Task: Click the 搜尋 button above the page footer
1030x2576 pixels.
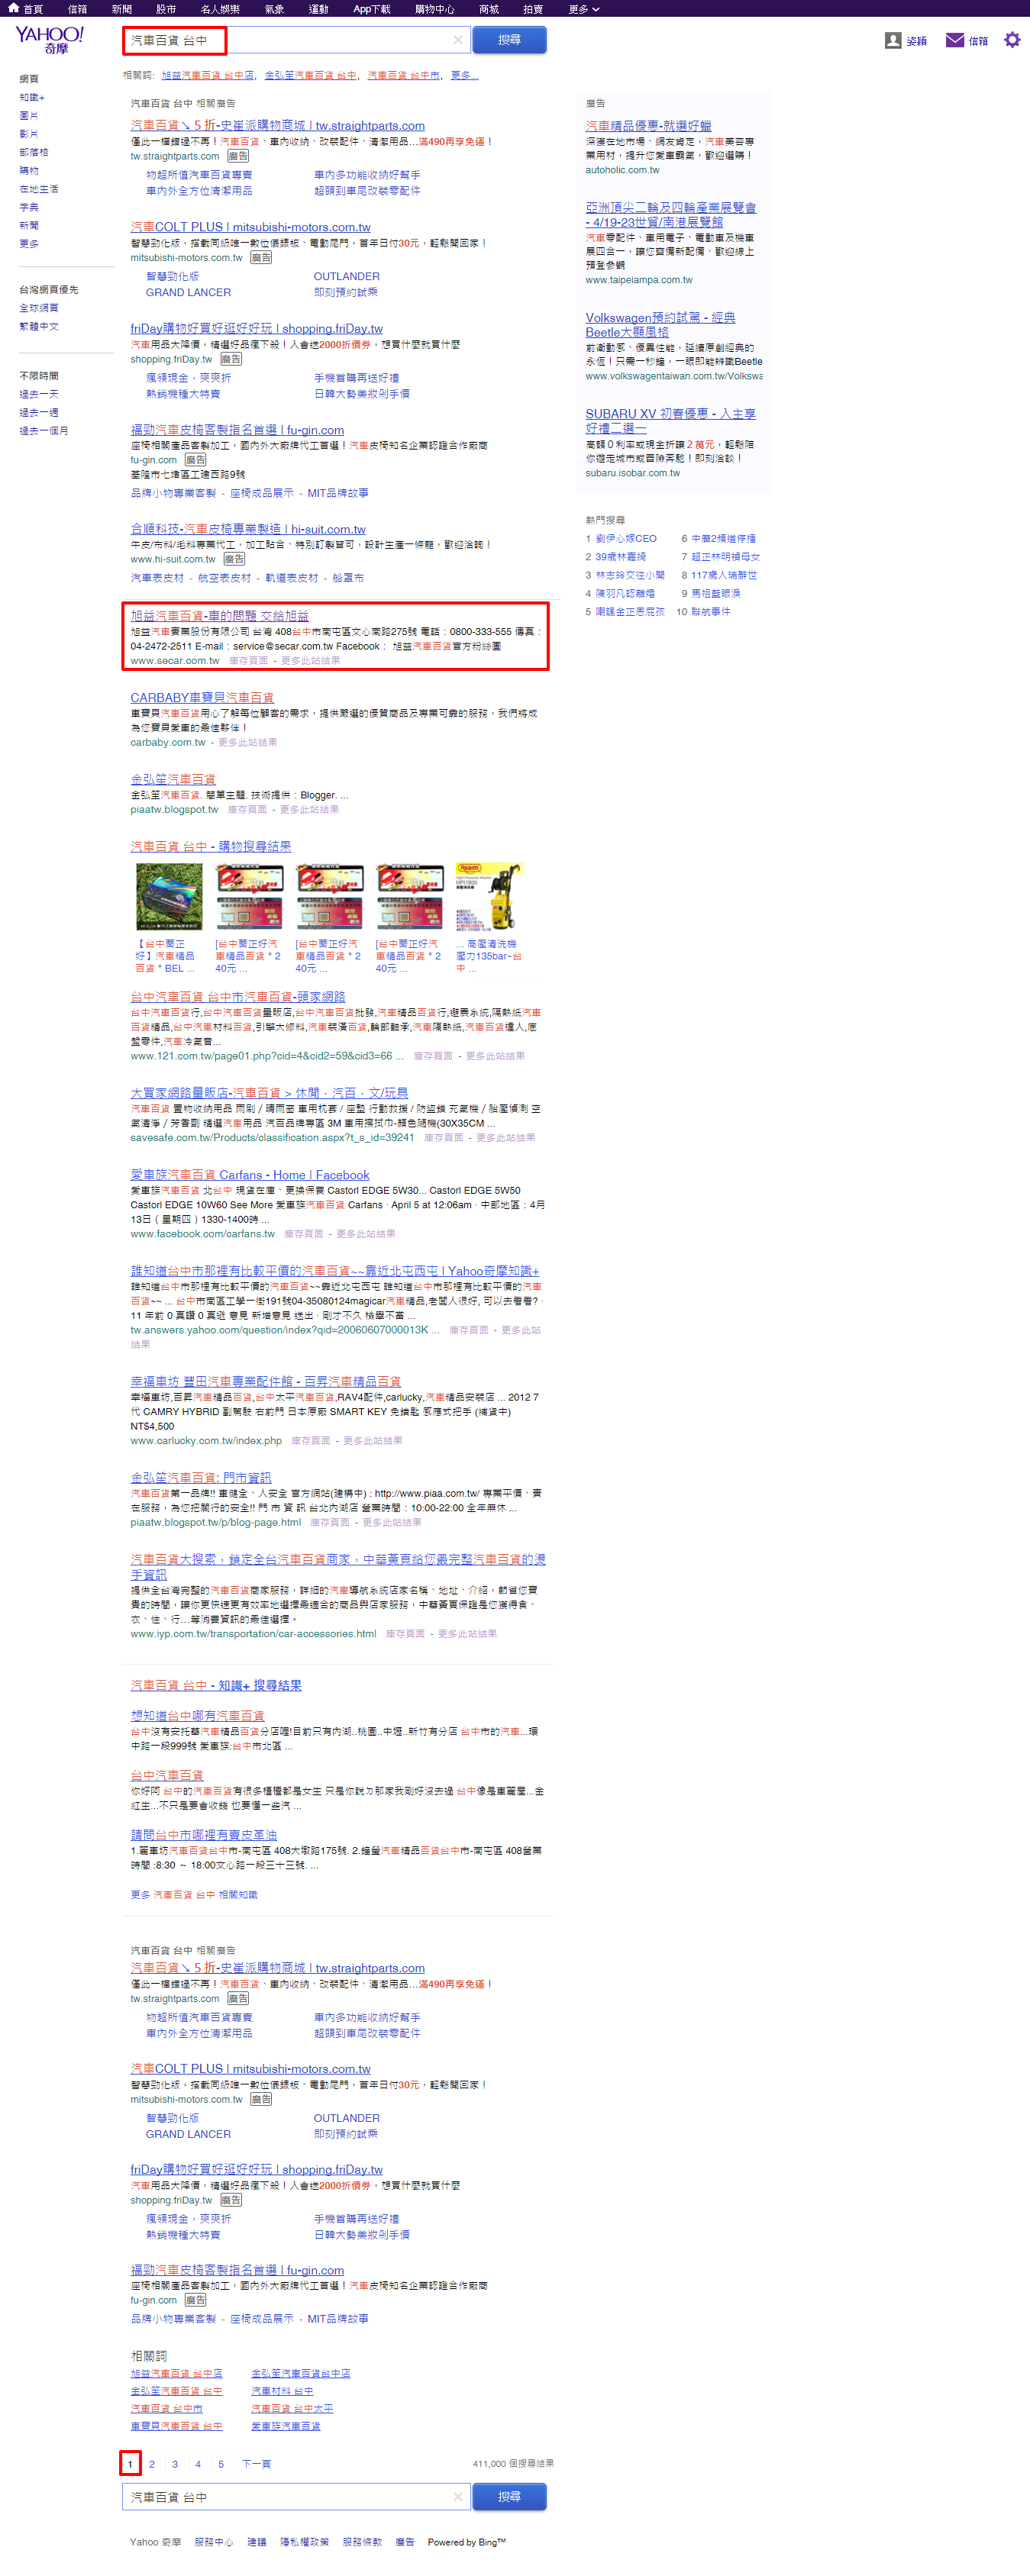Action: [x=509, y=2496]
